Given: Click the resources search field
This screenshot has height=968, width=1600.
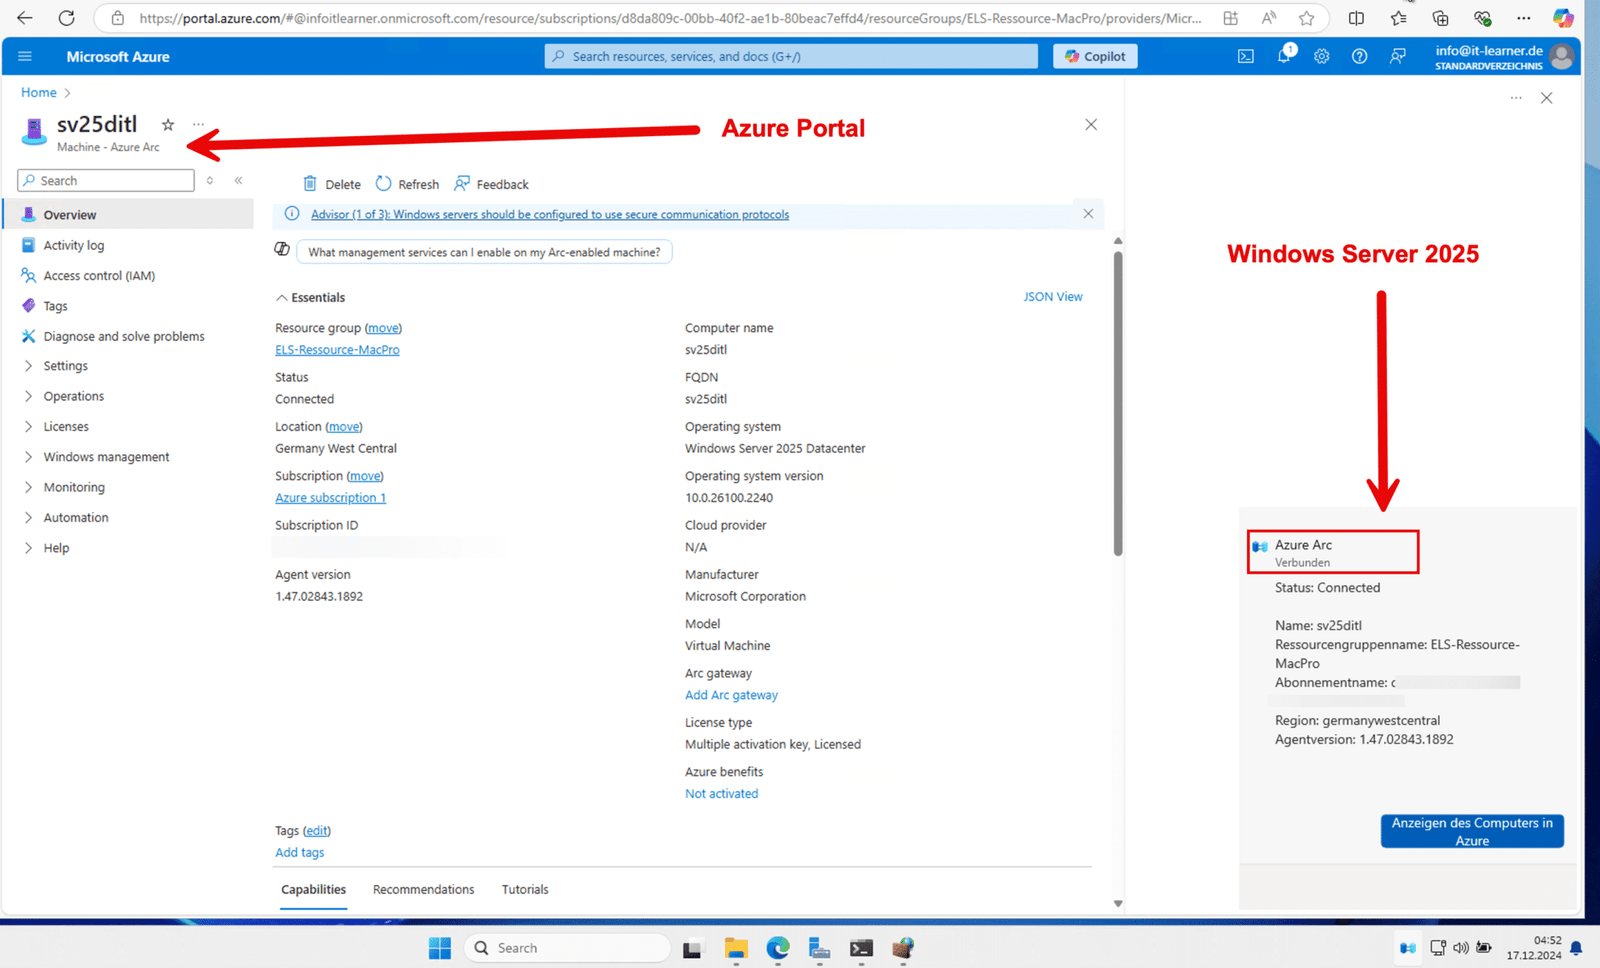Looking at the screenshot, I should (x=790, y=56).
